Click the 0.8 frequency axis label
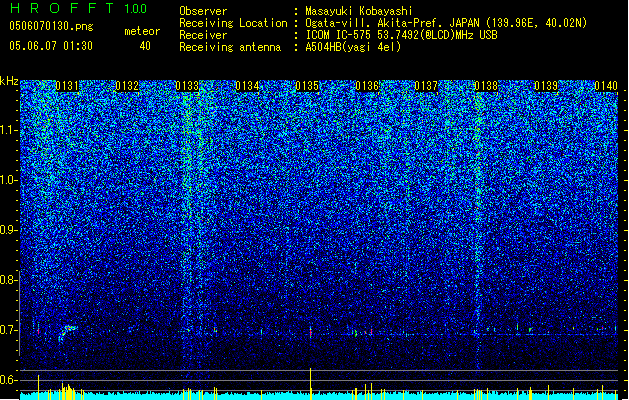Image resolution: width=629 pixels, height=400 pixels. tap(8, 280)
